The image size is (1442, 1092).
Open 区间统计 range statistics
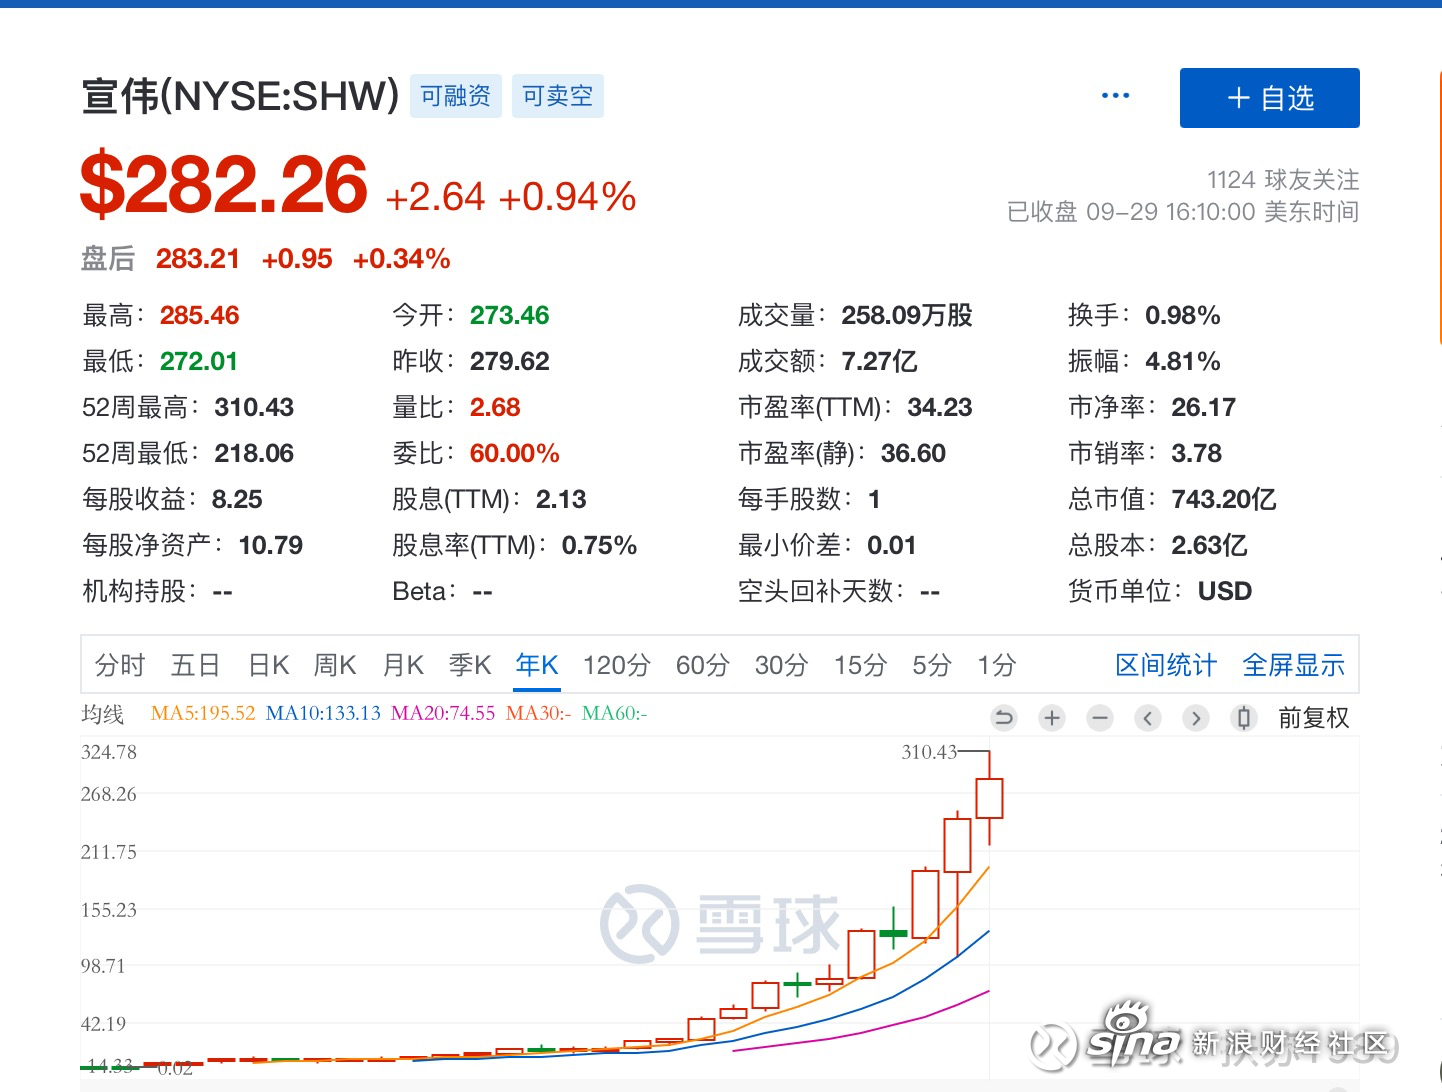tap(1166, 665)
